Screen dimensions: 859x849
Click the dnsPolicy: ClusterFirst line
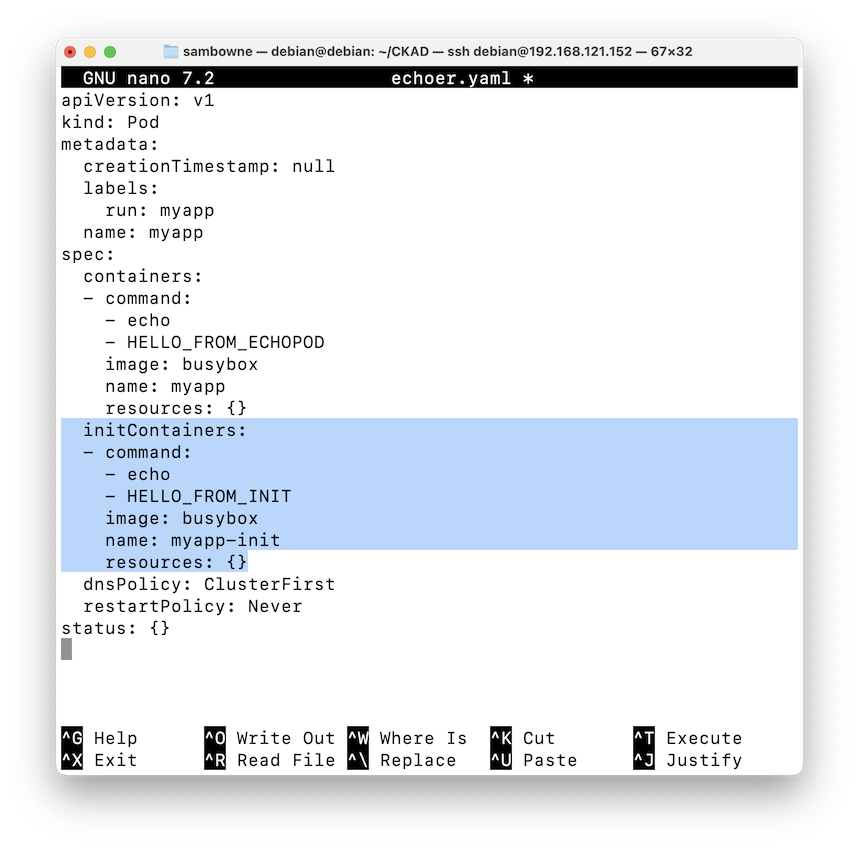[209, 584]
